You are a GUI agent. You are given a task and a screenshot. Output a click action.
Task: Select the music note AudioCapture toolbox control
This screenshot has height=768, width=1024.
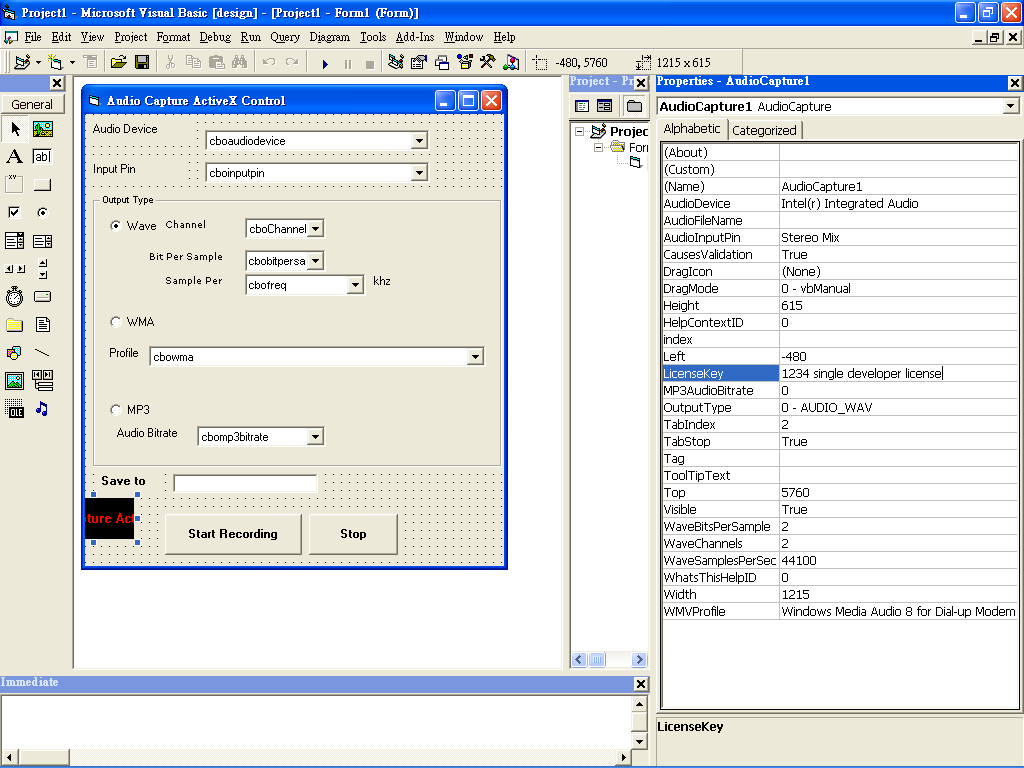click(42, 409)
